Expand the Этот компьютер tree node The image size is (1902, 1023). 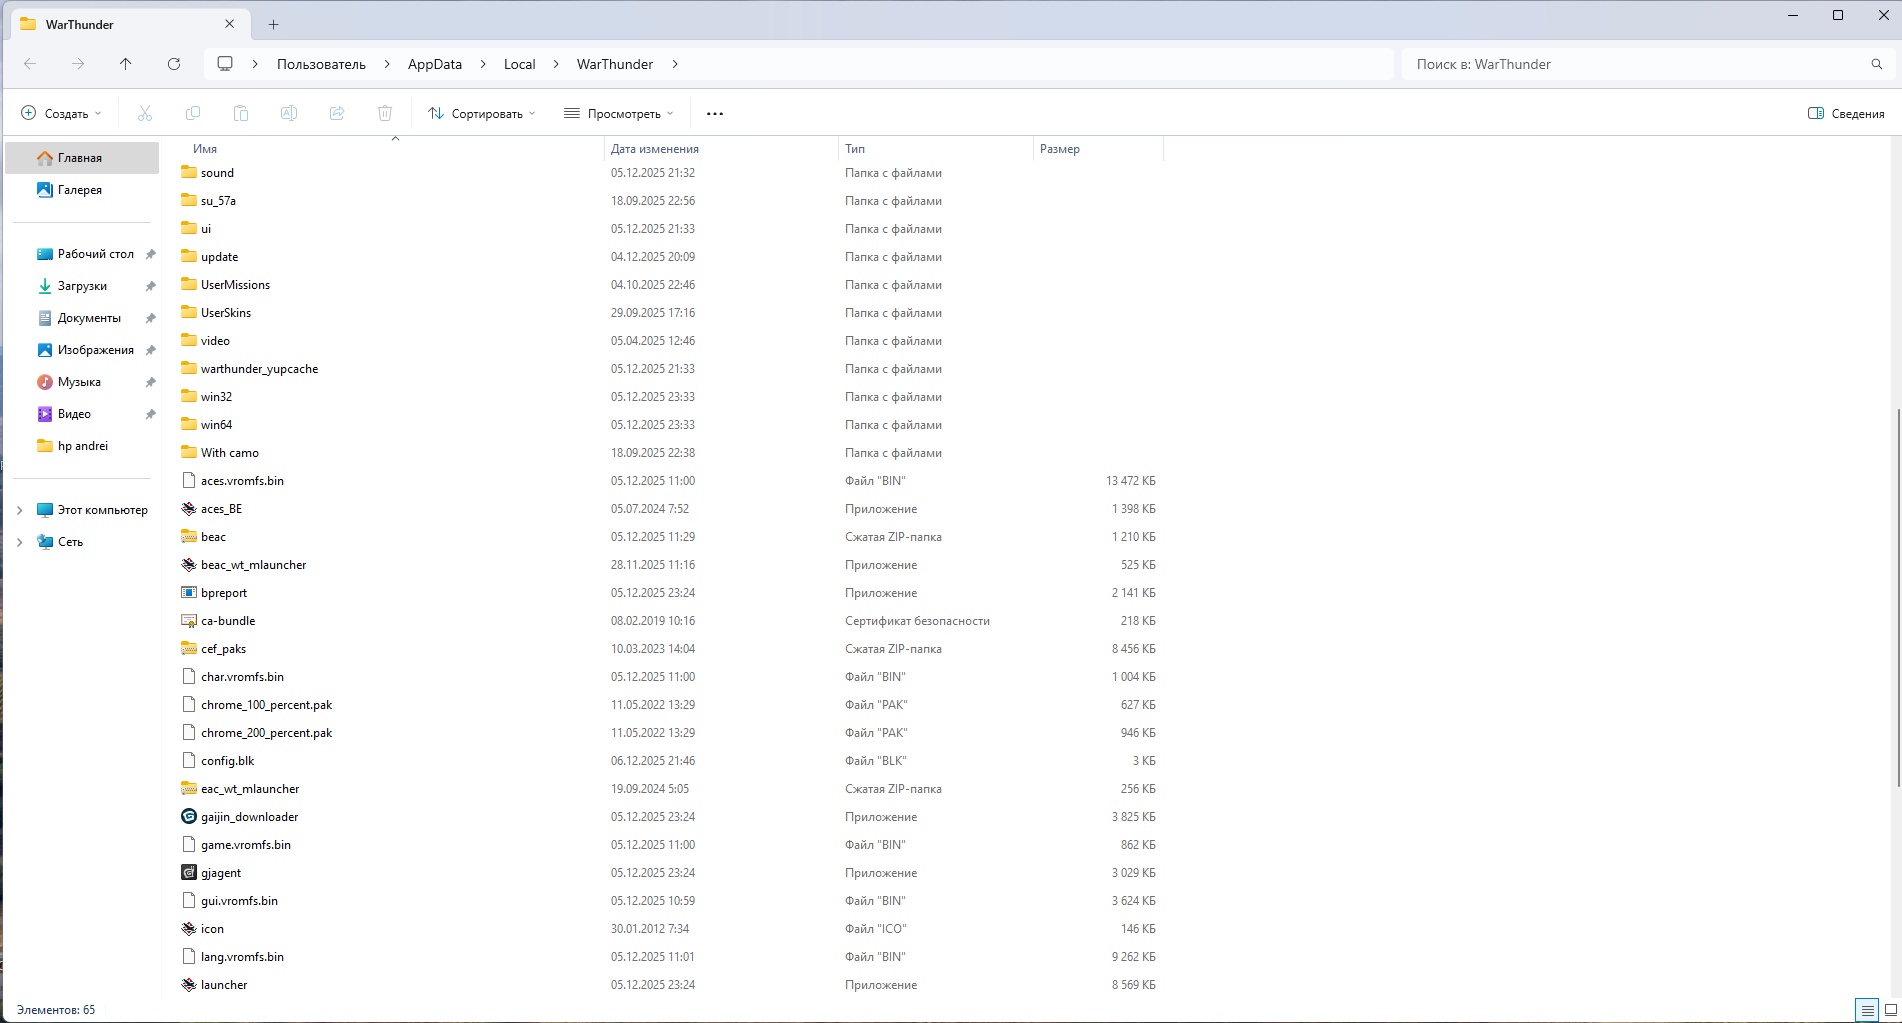coord(19,510)
